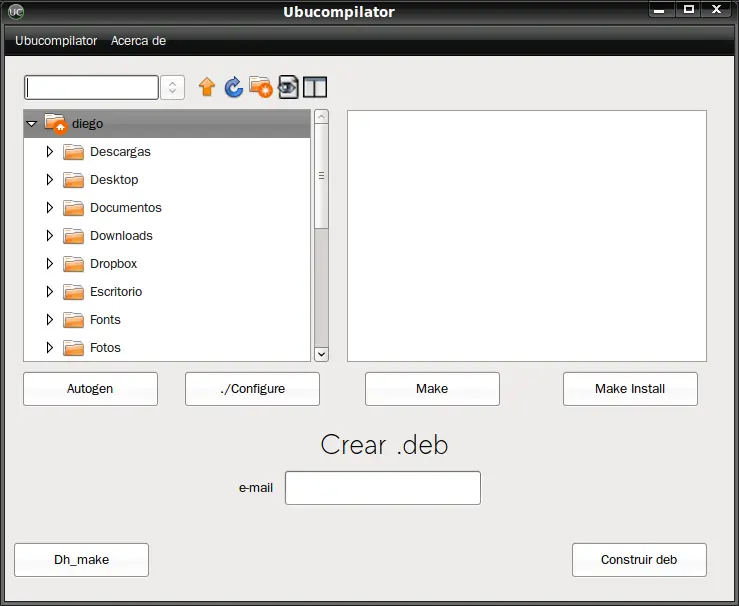Maximize the Ubucompilator window
The width and height of the screenshot is (739, 606).
pyautogui.click(x=689, y=9)
